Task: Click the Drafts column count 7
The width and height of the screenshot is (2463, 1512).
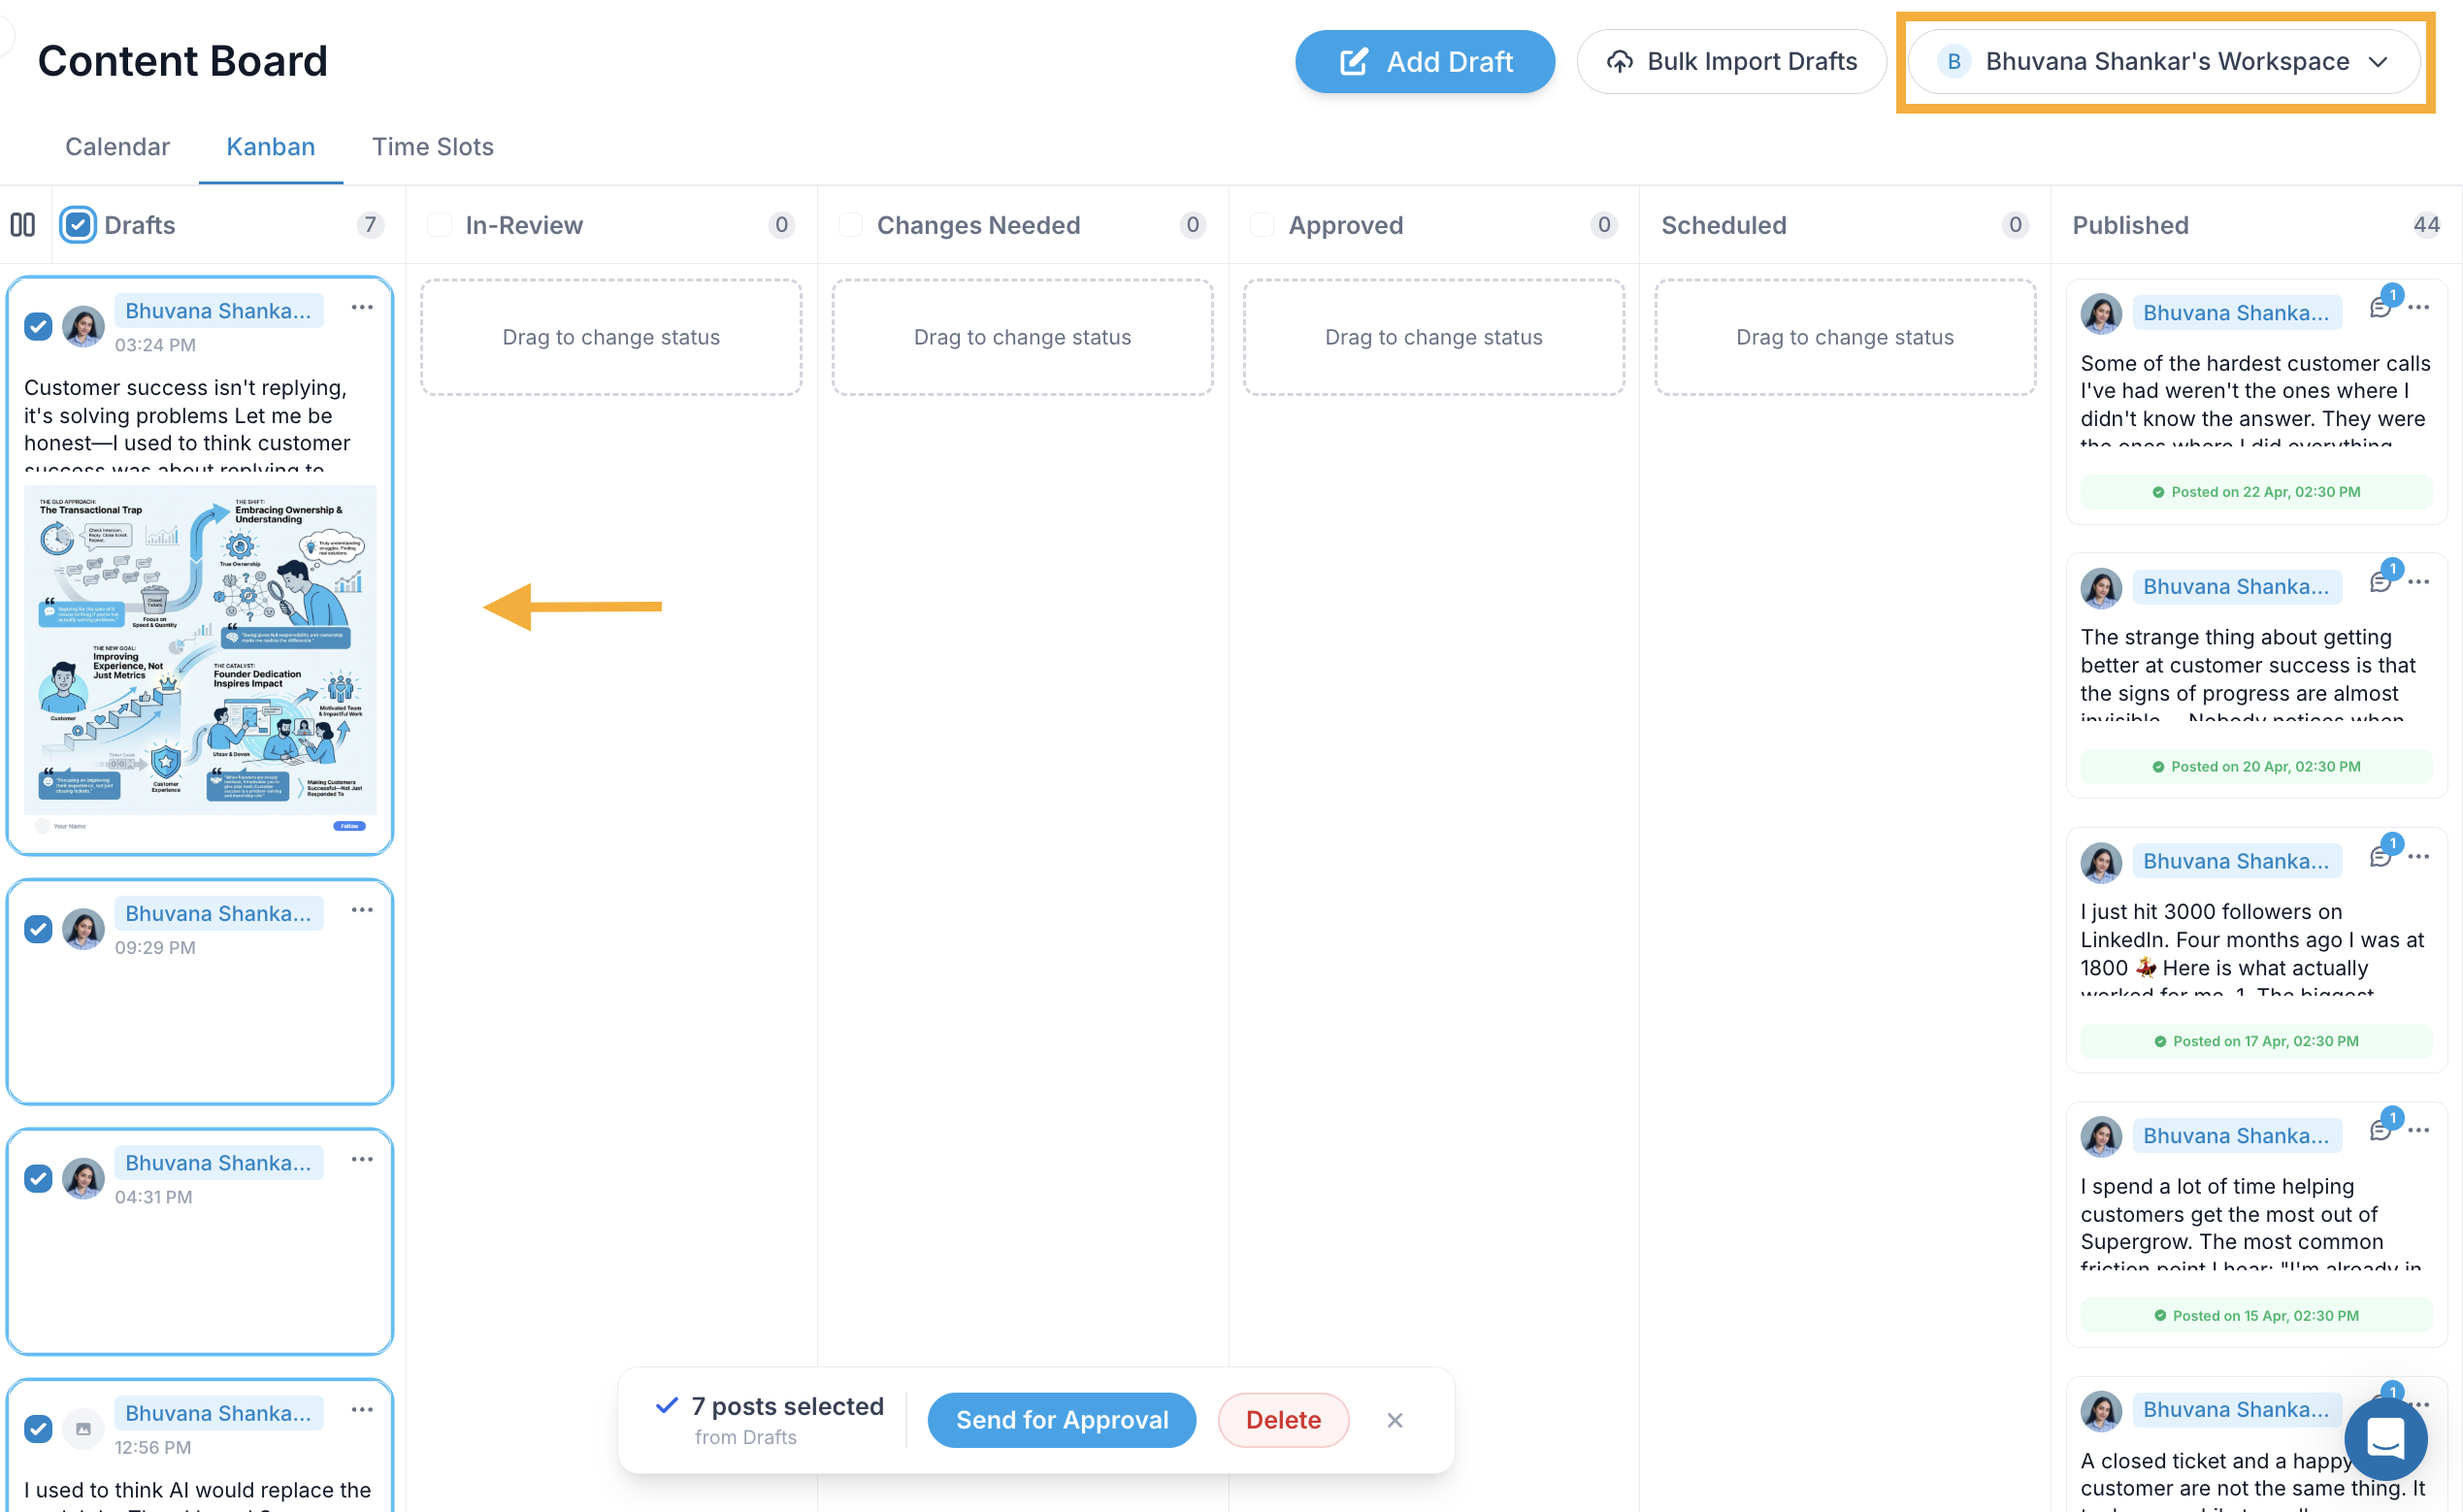Action: coord(370,225)
